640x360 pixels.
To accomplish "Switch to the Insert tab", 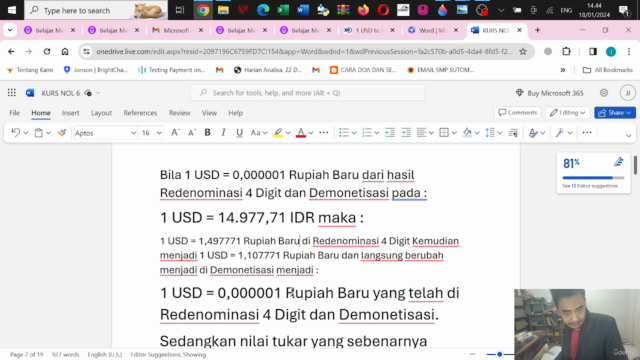I will (71, 113).
